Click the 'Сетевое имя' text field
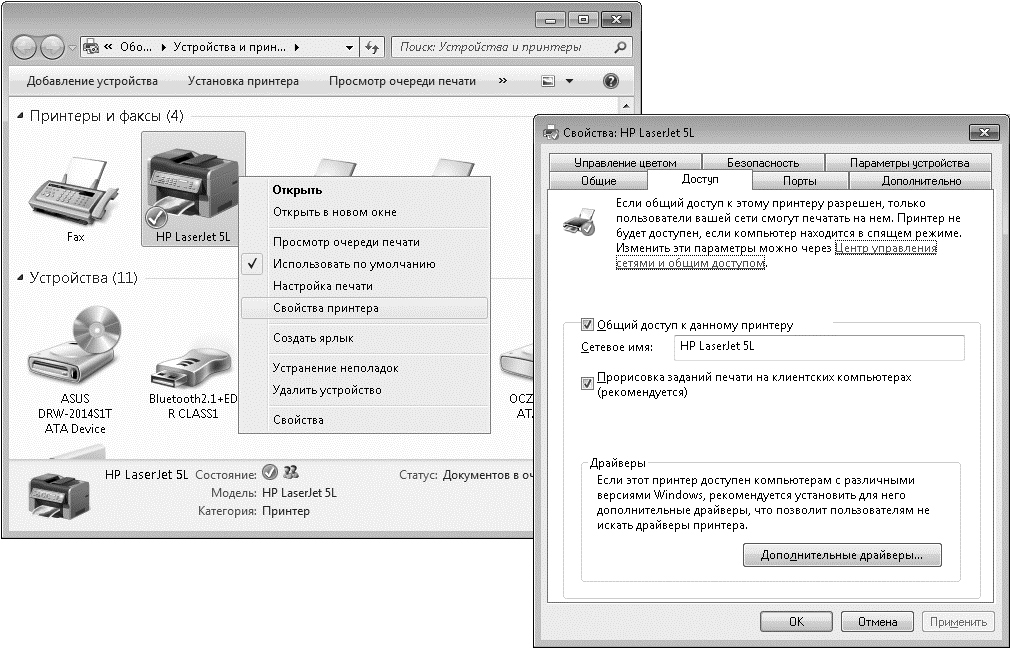This screenshot has height=648, width=1010. coord(817,347)
